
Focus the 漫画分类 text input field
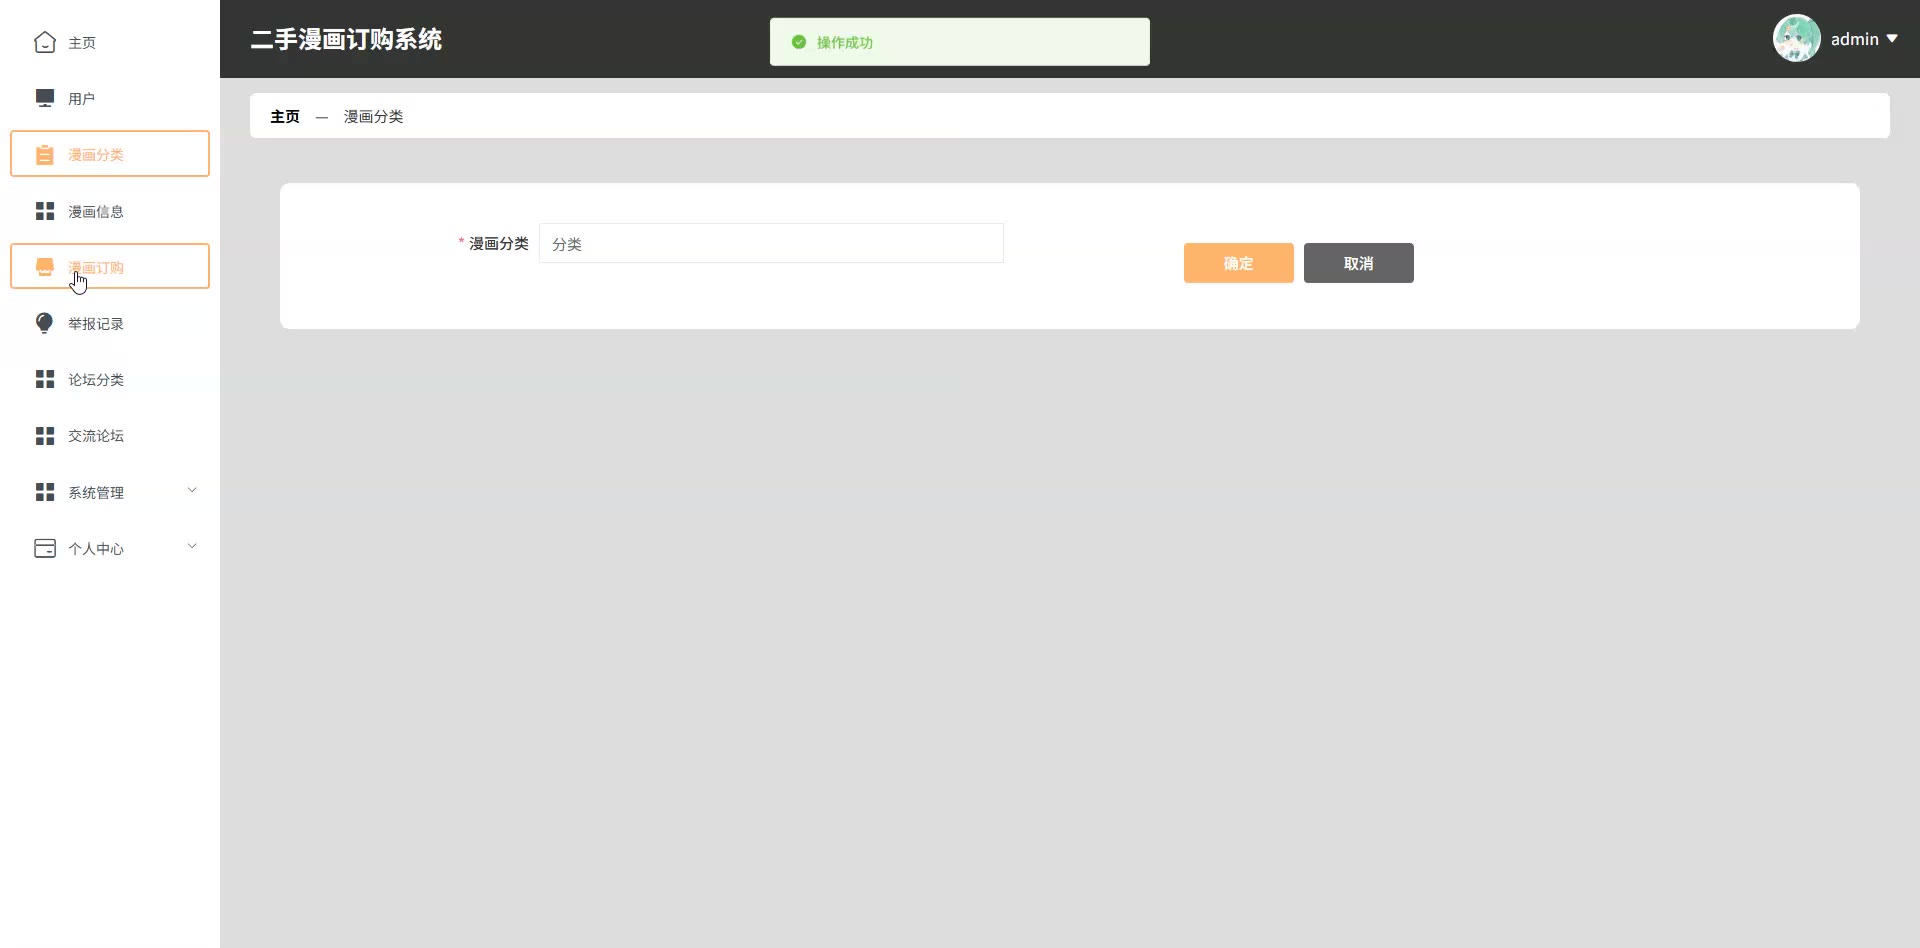[x=771, y=243]
